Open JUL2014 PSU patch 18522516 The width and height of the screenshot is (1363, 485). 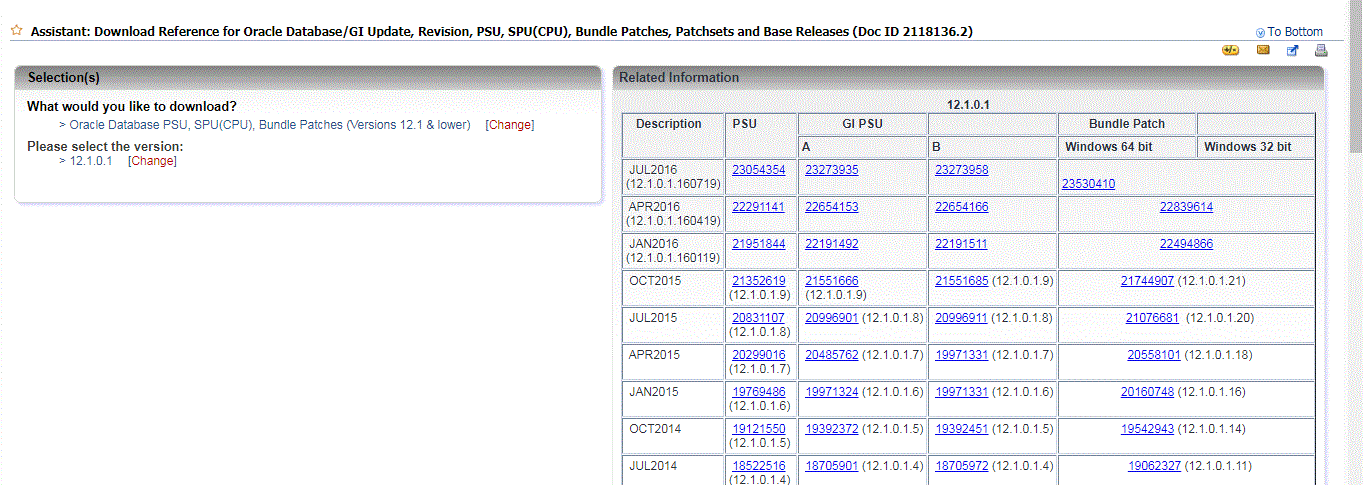(x=759, y=466)
